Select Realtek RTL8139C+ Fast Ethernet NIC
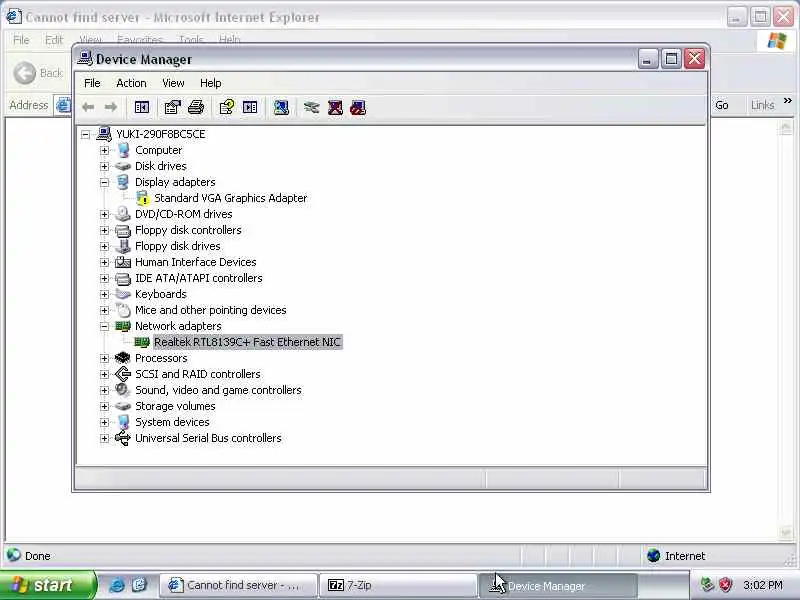 click(247, 342)
